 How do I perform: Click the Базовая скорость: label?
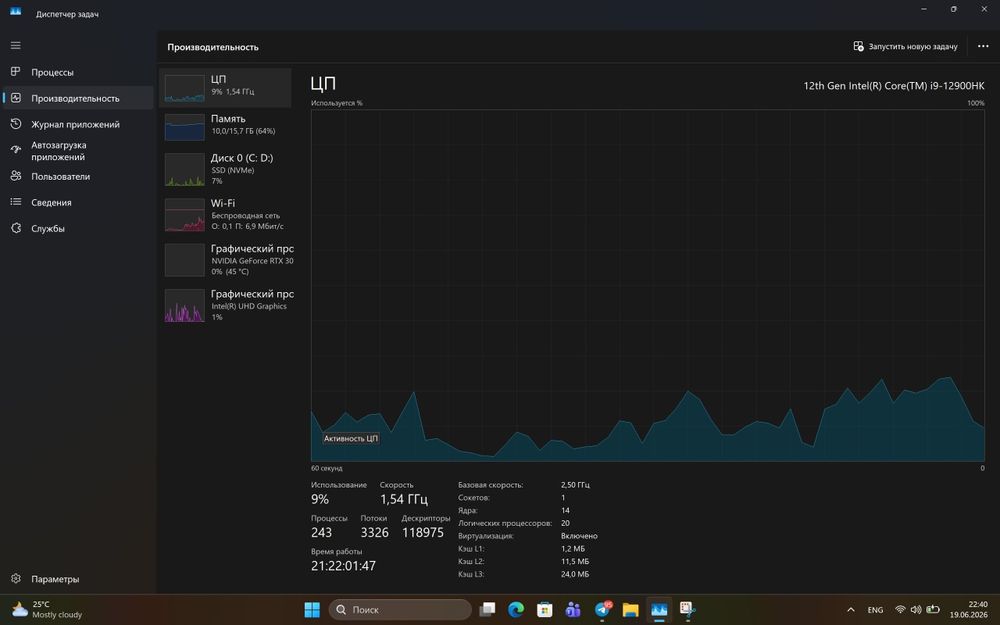point(490,485)
